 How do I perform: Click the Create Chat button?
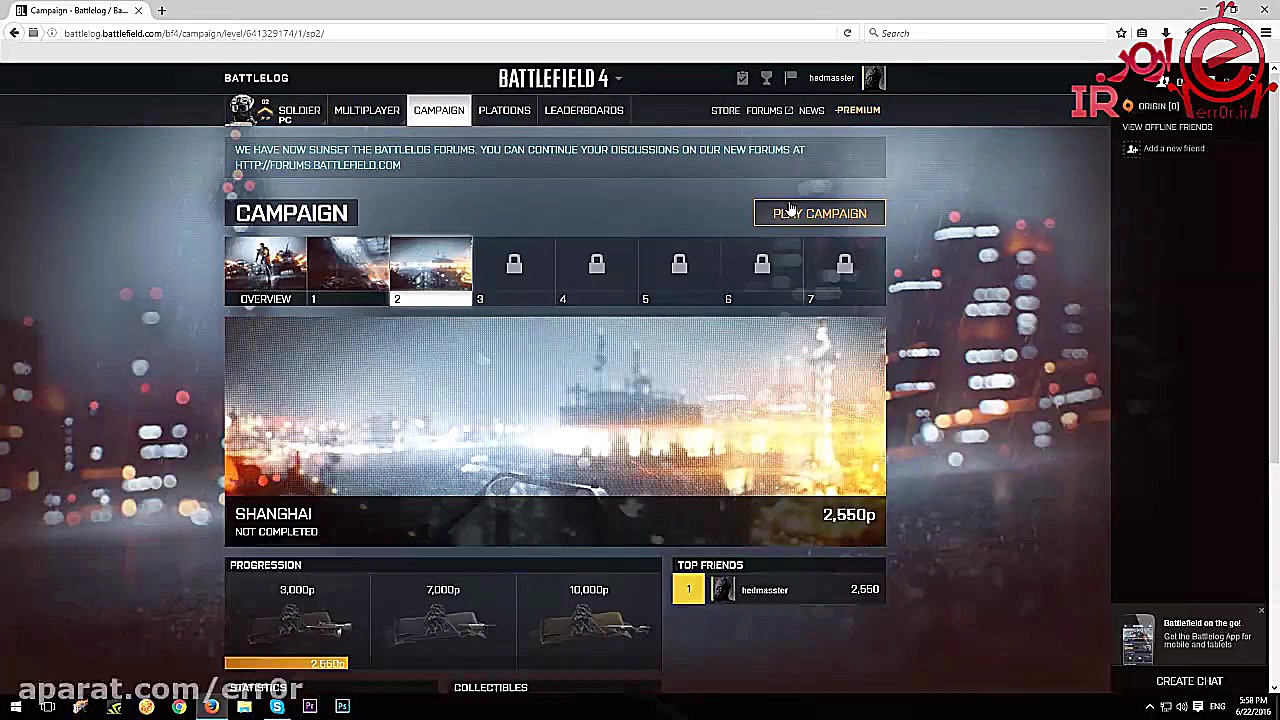click(1189, 681)
